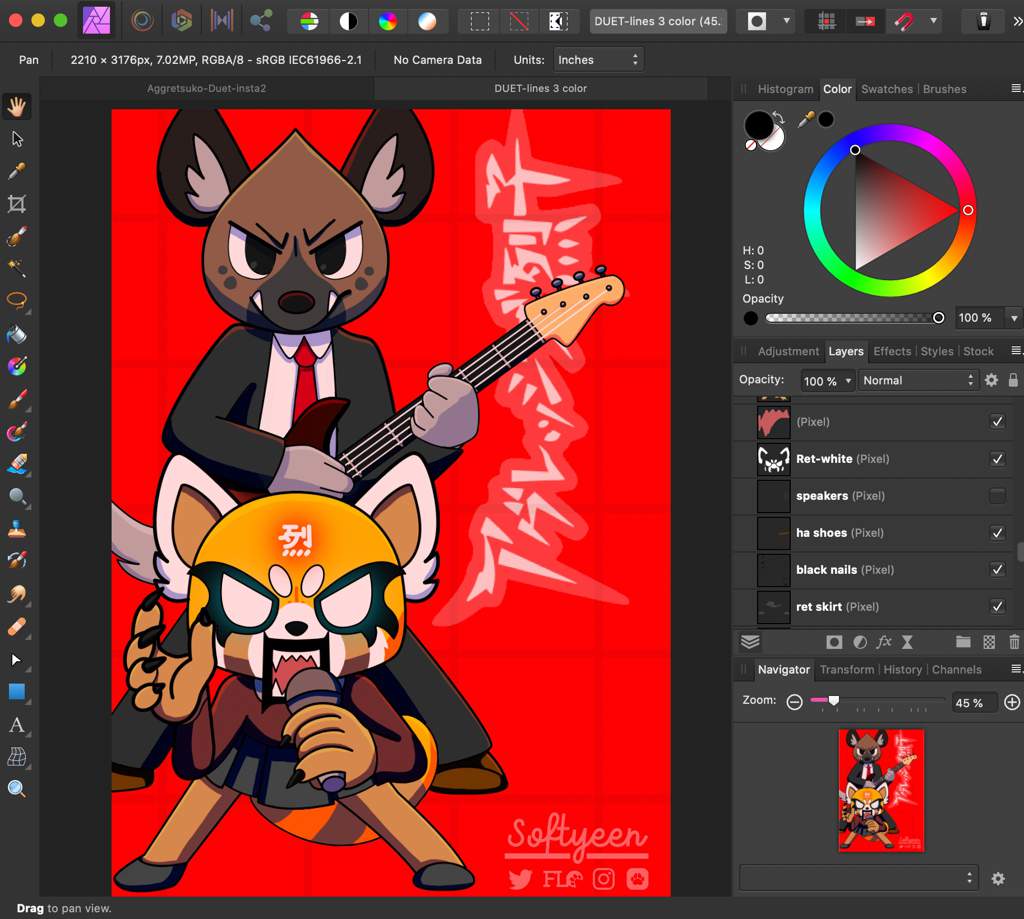Show the speakers layer
This screenshot has width=1024, height=919.
point(997,496)
